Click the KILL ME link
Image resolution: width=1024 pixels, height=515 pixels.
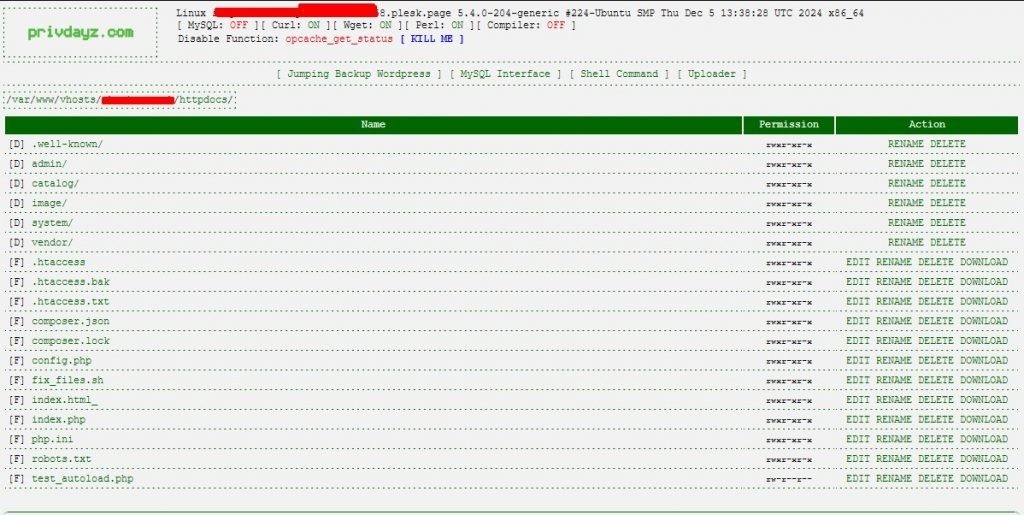432,39
